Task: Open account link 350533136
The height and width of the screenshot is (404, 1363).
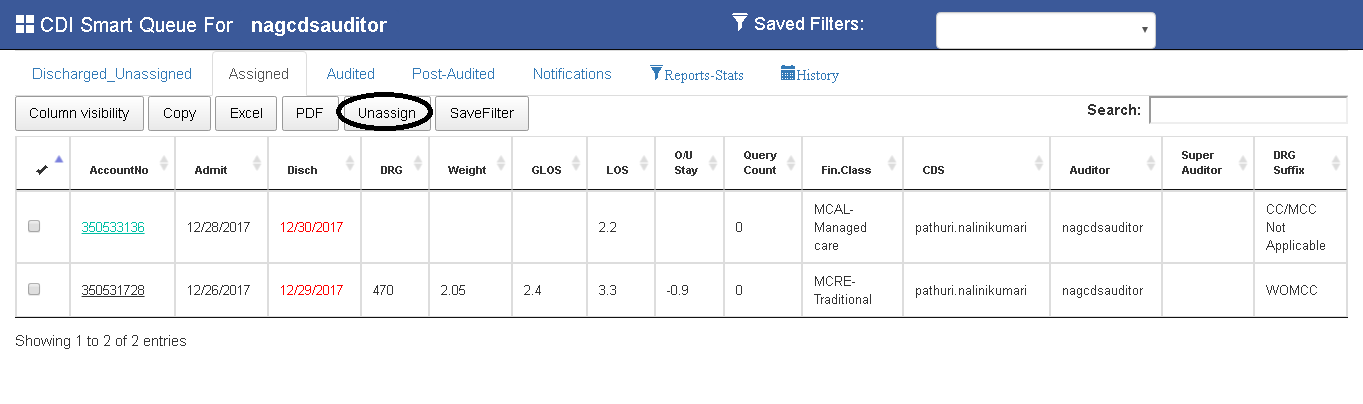Action: 113,227
